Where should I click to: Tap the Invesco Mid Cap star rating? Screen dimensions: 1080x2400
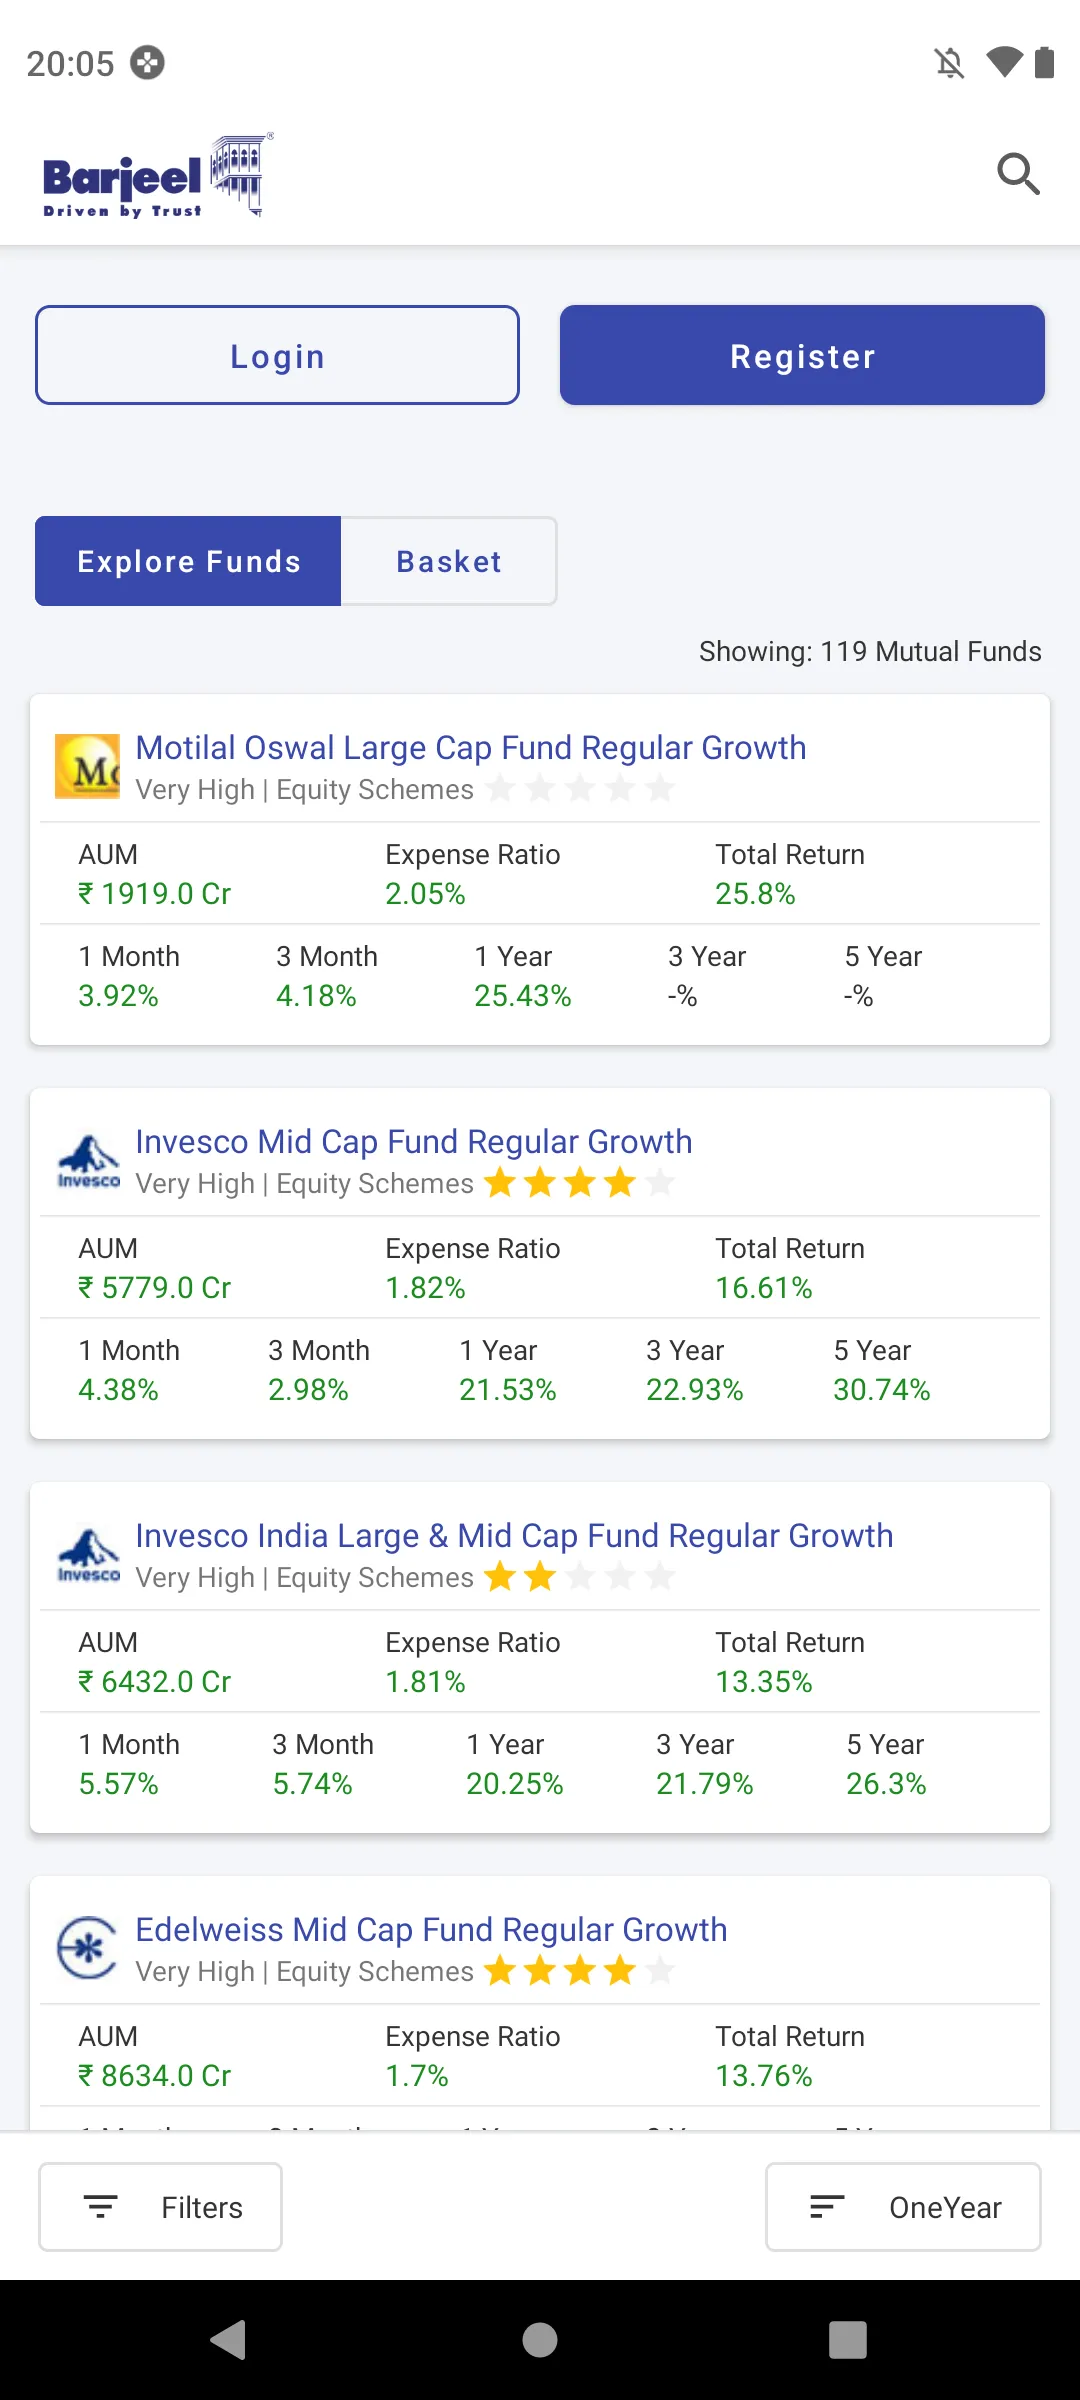580,1183
